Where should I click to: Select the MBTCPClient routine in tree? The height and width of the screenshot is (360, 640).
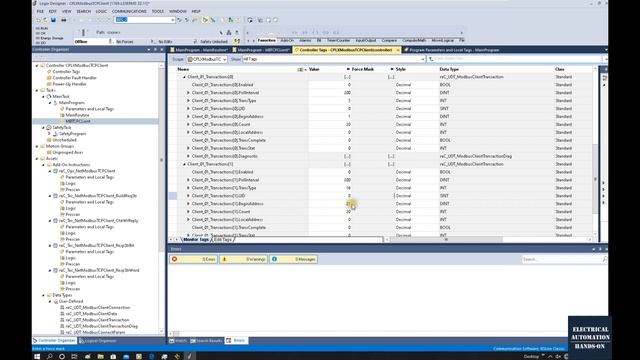[78, 121]
